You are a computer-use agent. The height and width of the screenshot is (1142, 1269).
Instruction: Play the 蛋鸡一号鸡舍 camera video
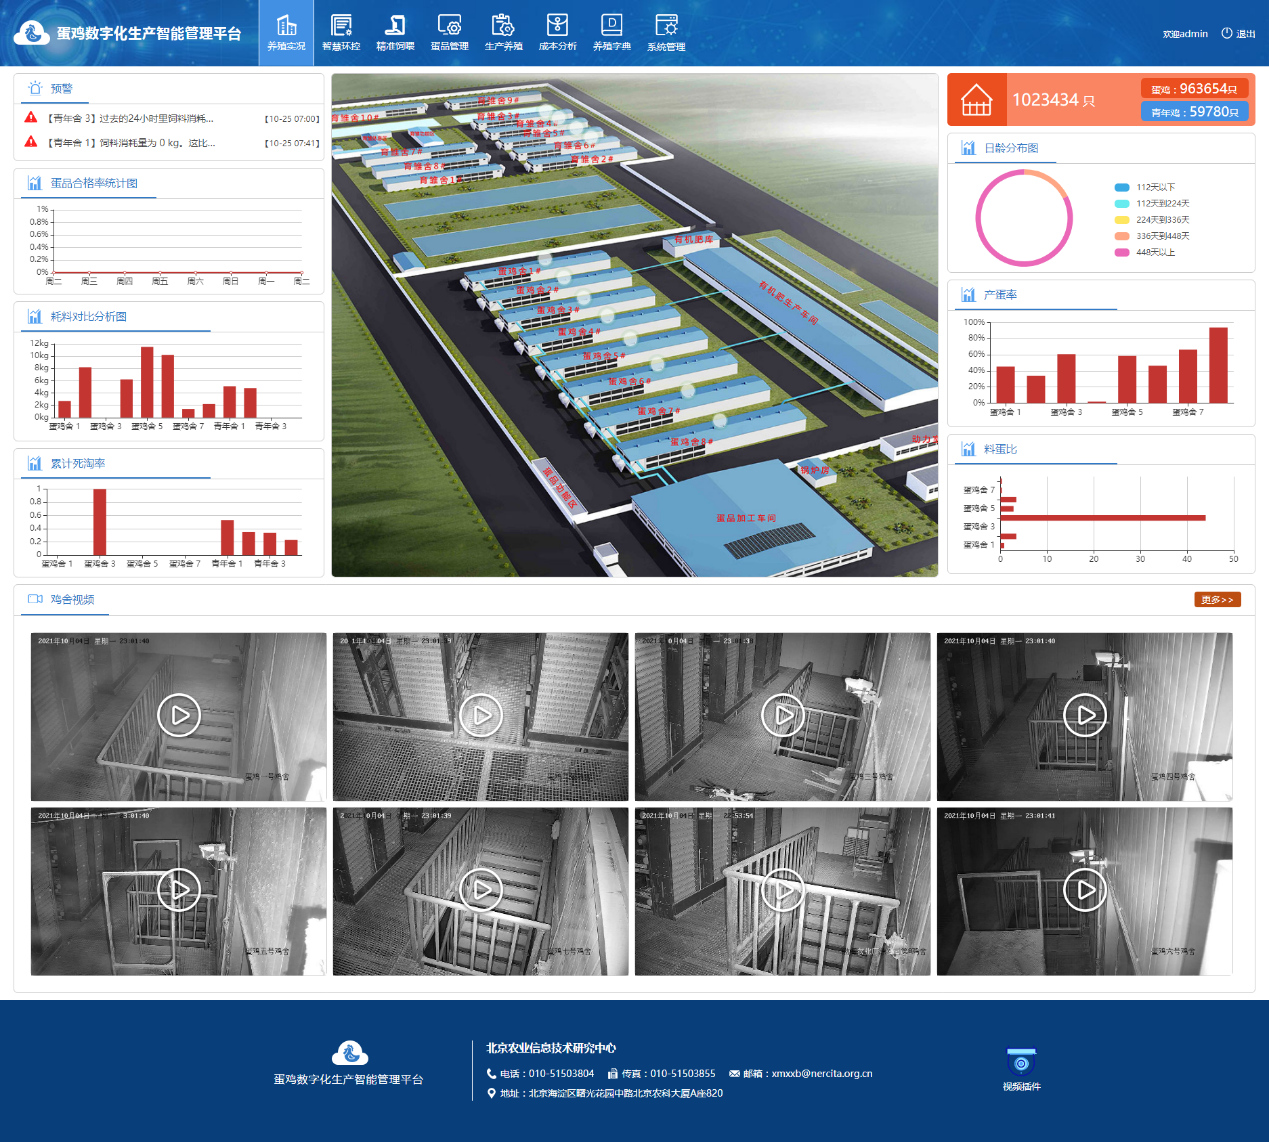(179, 715)
